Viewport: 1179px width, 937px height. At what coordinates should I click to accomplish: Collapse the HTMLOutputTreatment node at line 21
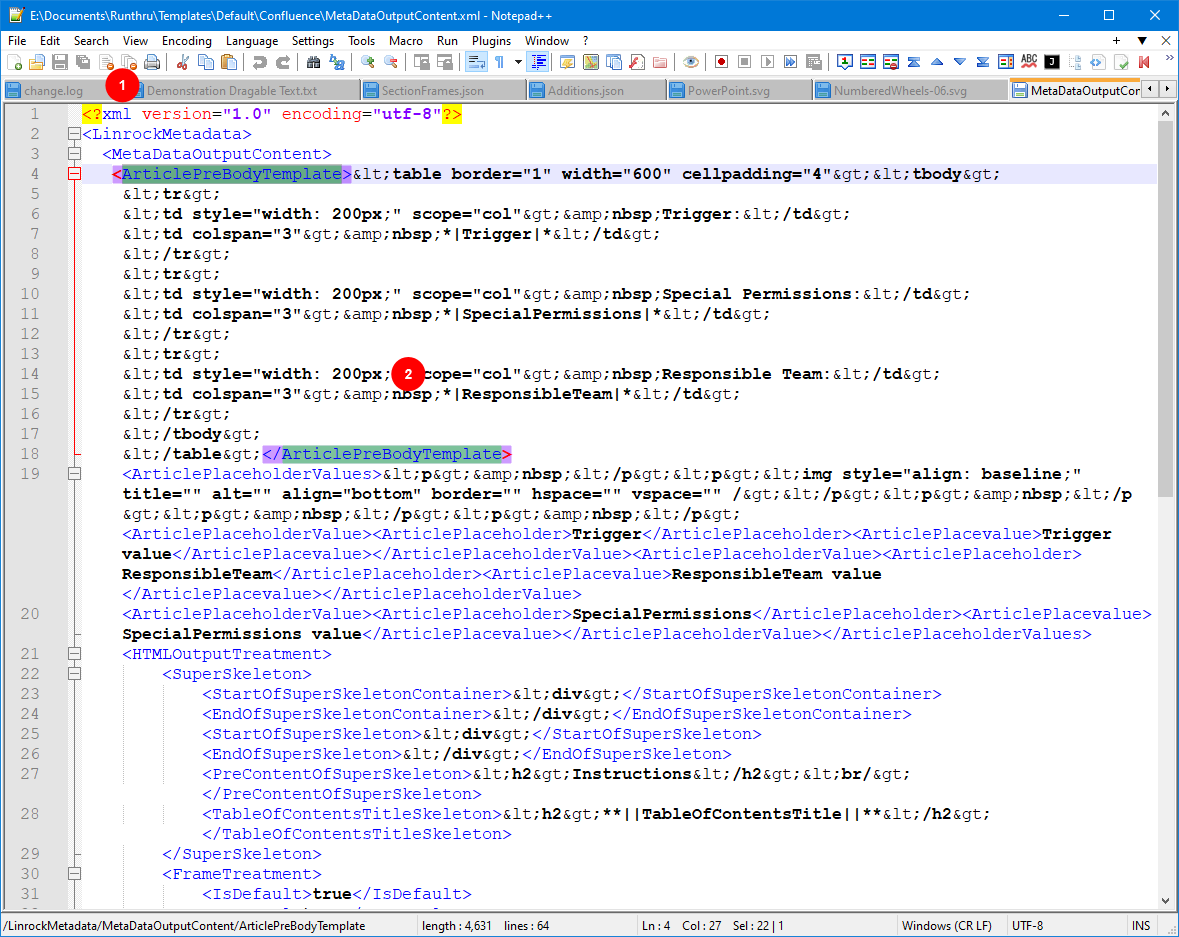73,654
